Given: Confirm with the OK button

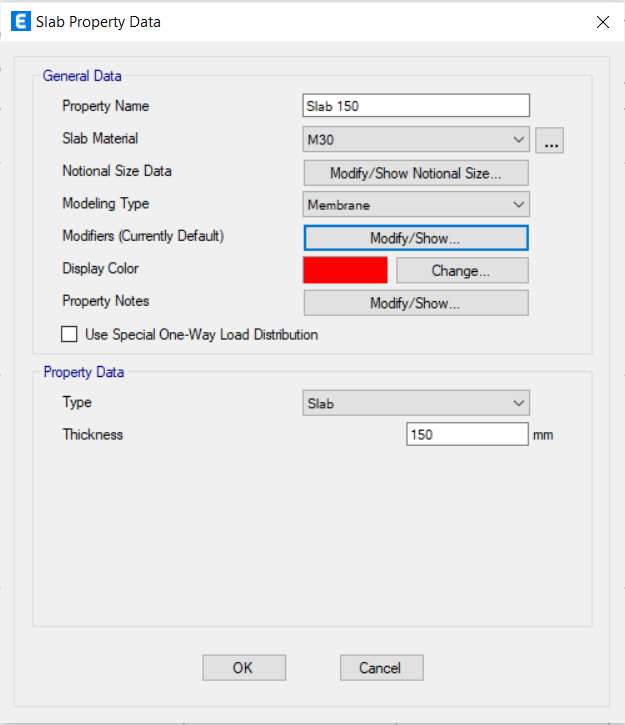Looking at the screenshot, I should tap(244, 668).
